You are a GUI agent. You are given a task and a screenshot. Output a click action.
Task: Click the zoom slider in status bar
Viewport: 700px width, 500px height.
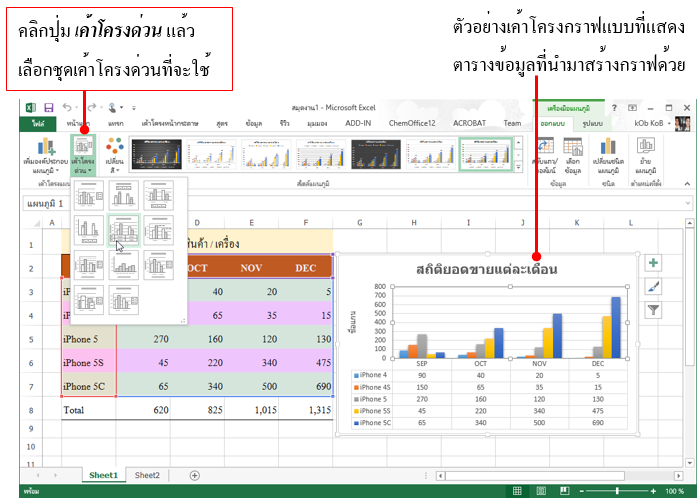coord(619,492)
